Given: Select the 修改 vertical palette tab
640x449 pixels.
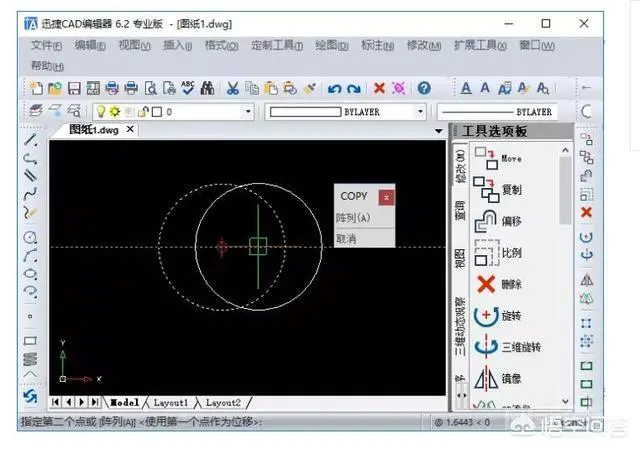Looking at the screenshot, I should click(x=460, y=167).
